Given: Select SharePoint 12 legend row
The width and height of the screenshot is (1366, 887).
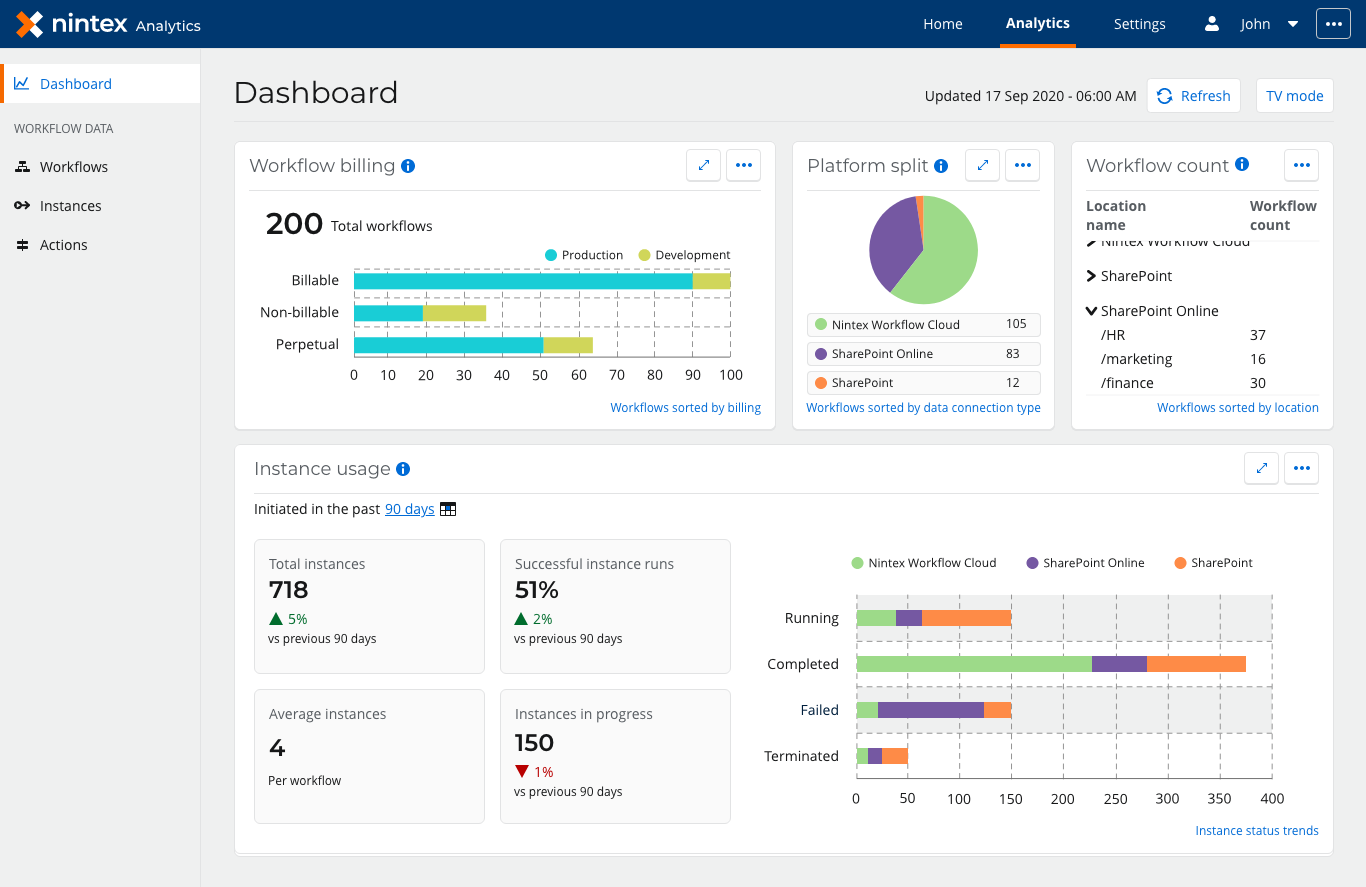Looking at the screenshot, I should pos(923,383).
